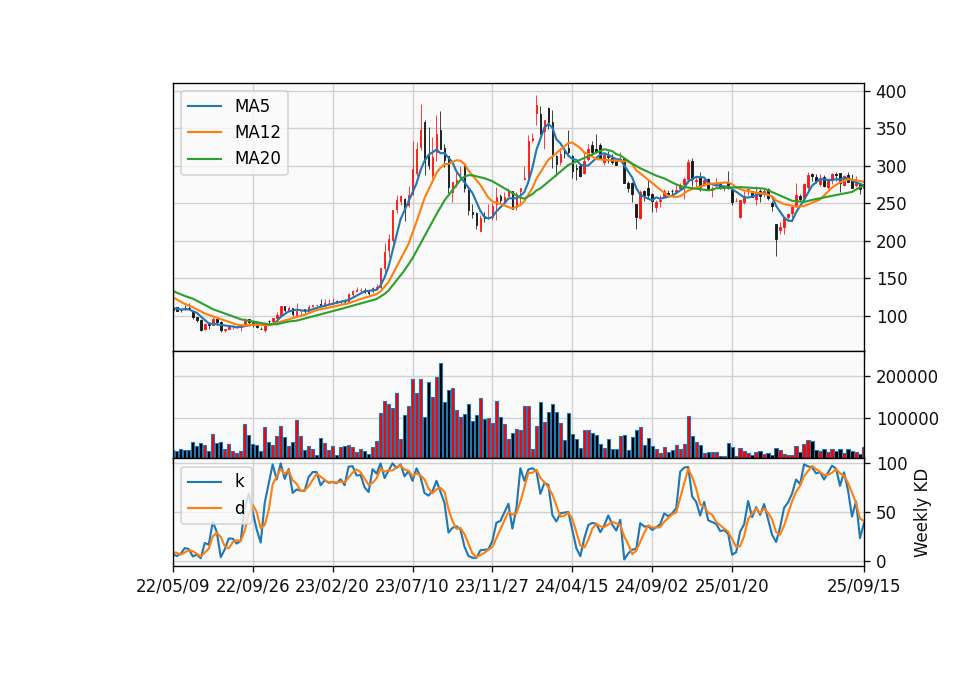
Task: Select the MA12 legend label
Action: [x=257, y=132]
